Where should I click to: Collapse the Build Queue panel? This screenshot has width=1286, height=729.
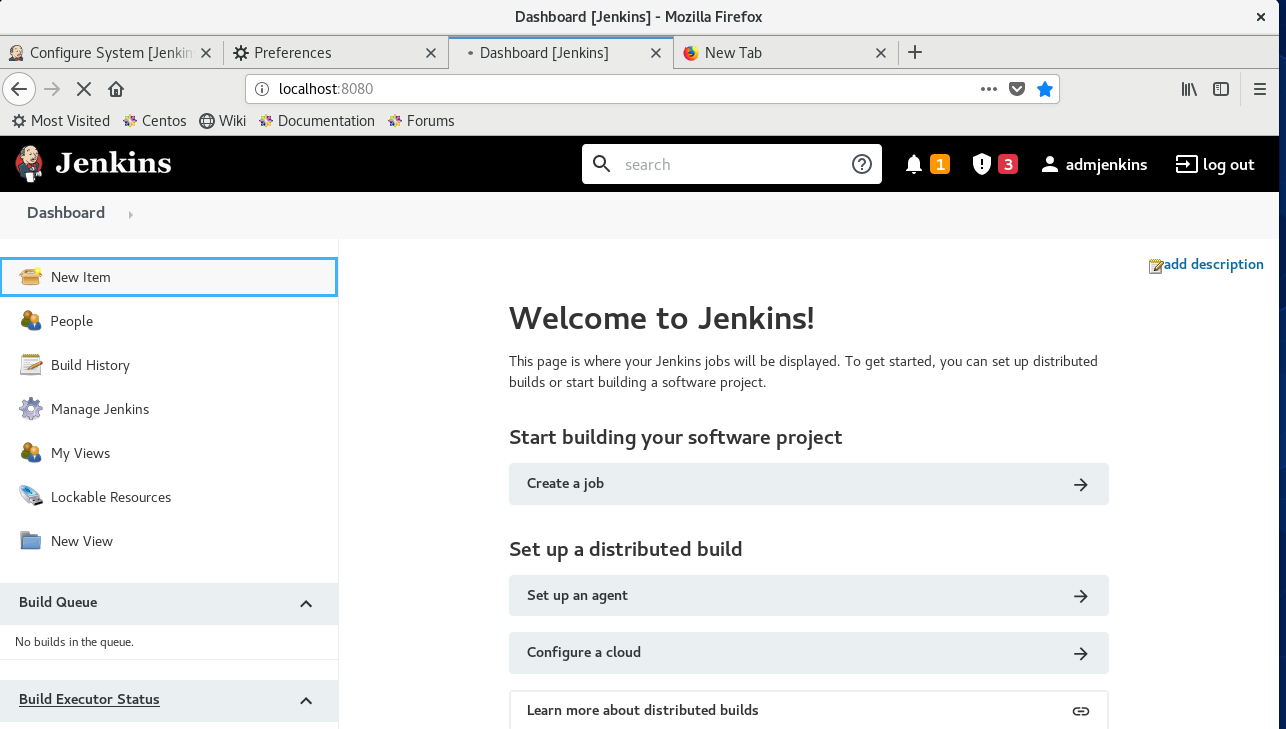pos(306,603)
